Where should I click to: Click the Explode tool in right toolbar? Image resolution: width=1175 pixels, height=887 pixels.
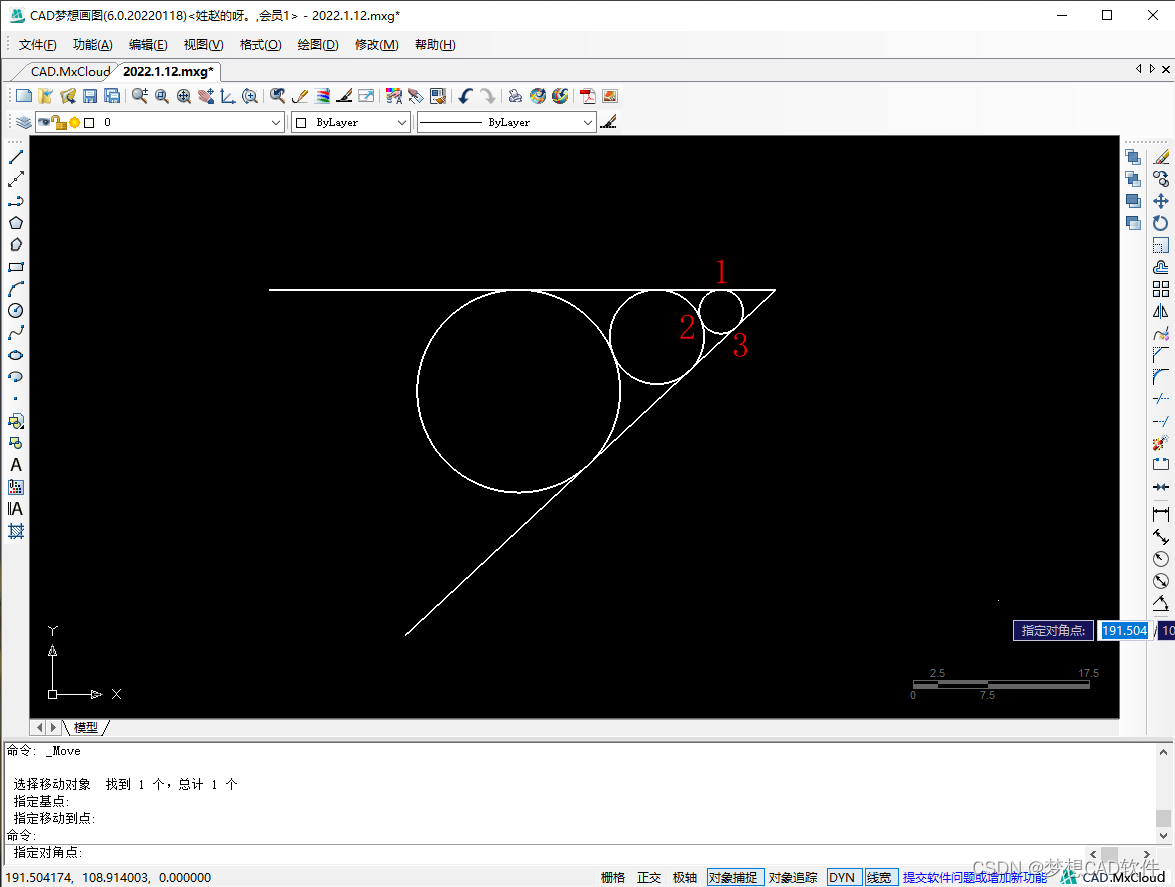pyautogui.click(x=1161, y=443)
